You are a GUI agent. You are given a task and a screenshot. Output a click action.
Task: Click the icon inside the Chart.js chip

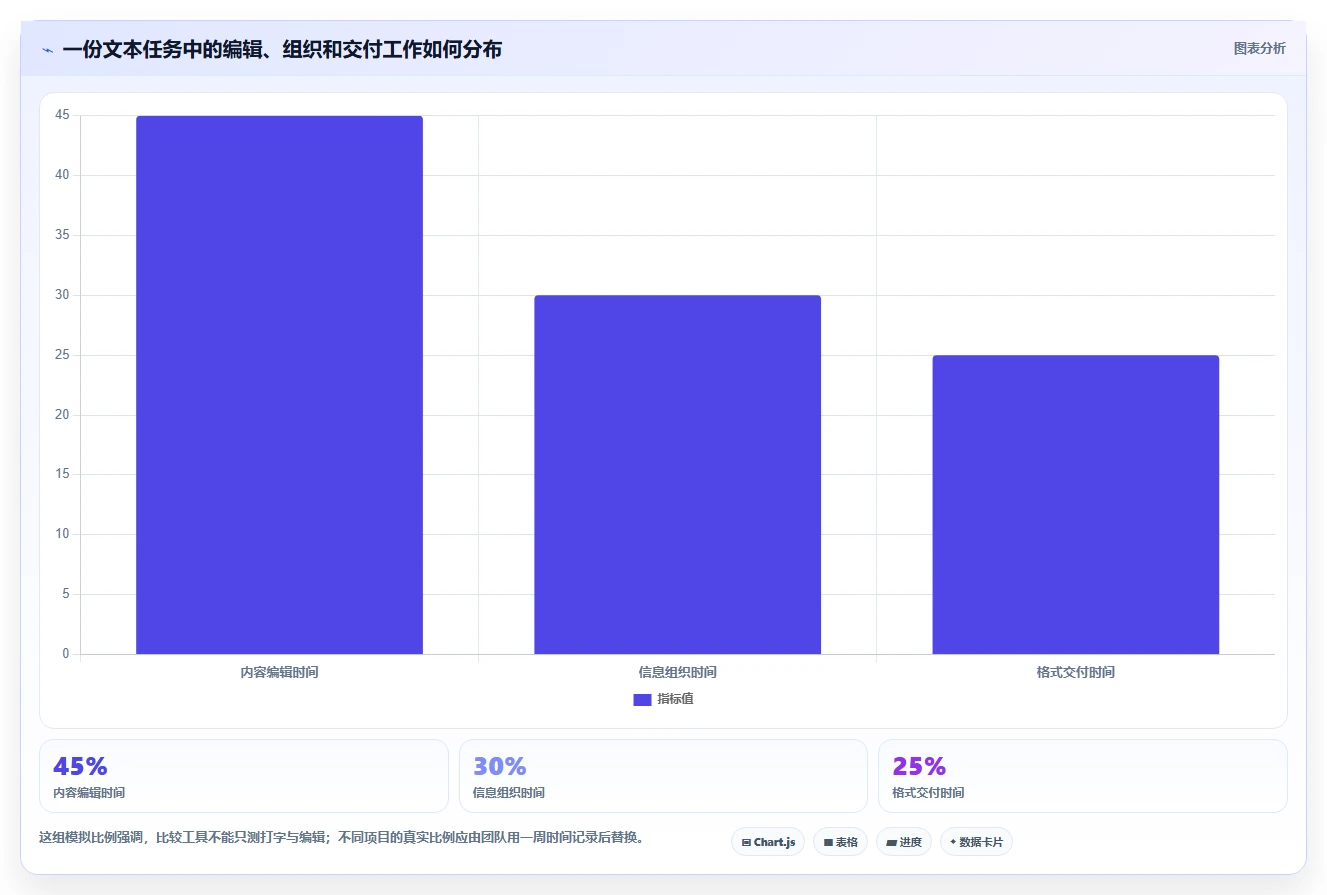[x=746, y=843]
